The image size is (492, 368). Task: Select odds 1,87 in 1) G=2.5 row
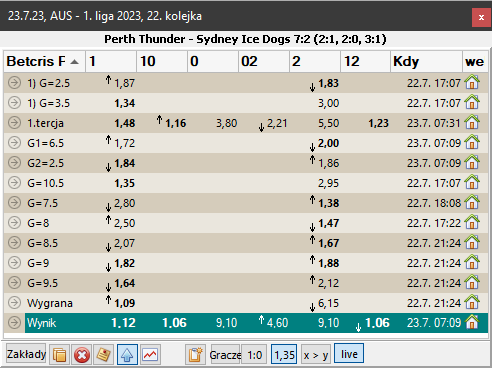124,83
